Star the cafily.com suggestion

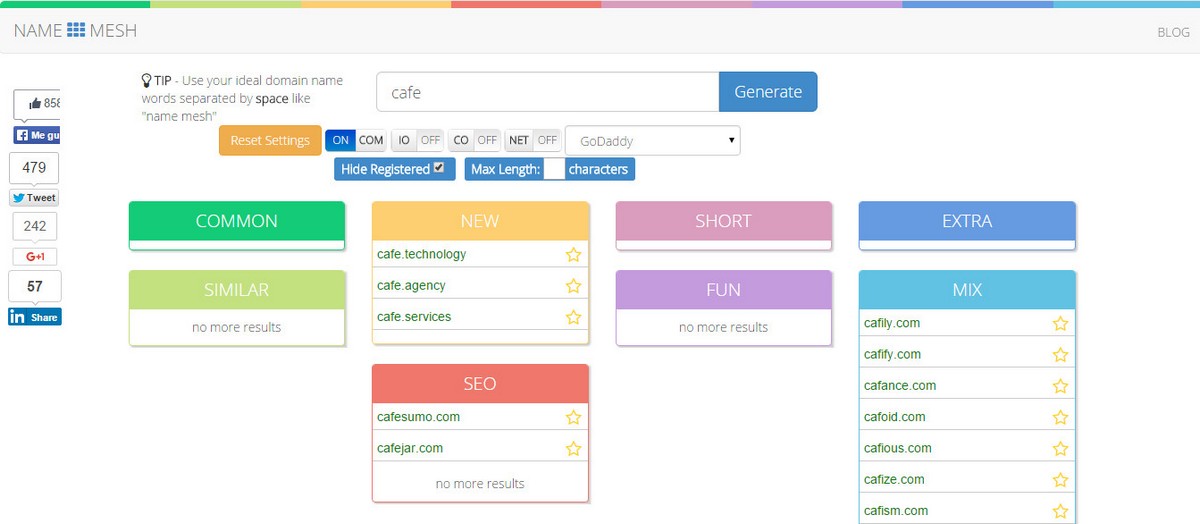pos(1060,324)
